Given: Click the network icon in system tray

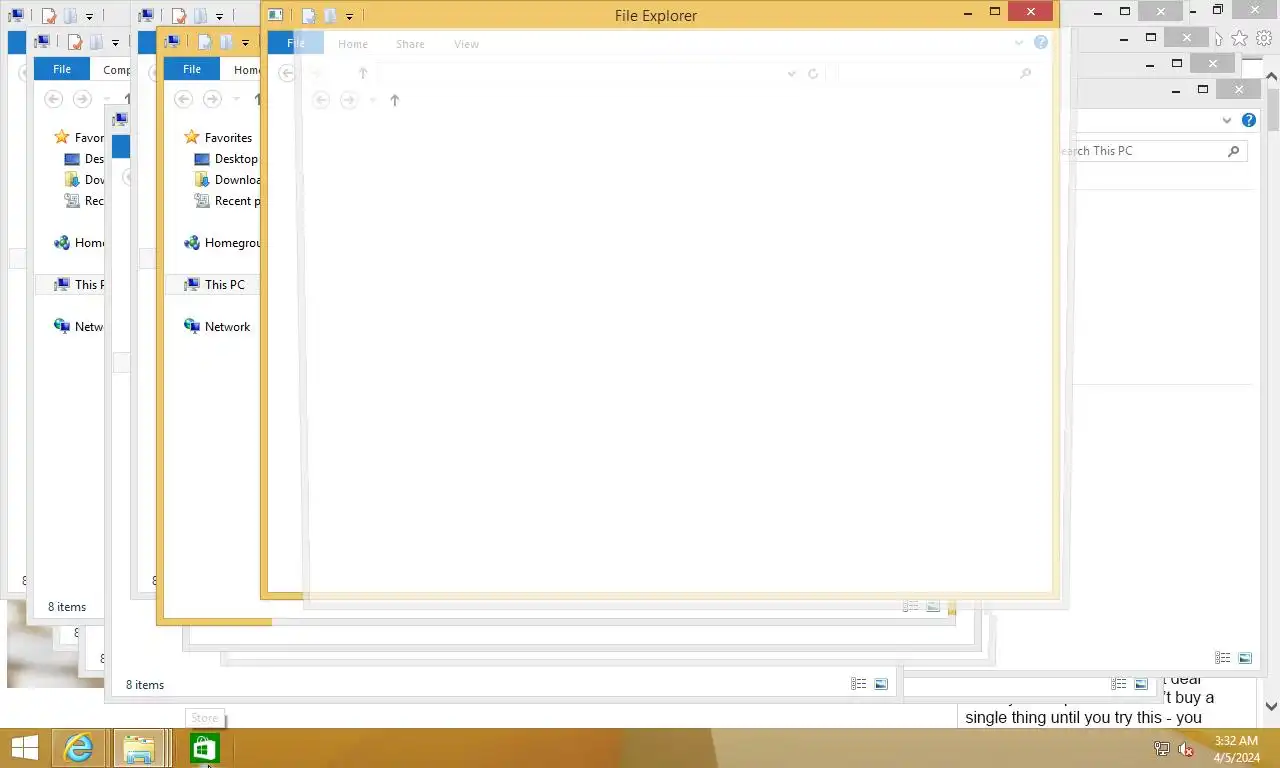Looking at the screenshot, I should coord(1162,749).
